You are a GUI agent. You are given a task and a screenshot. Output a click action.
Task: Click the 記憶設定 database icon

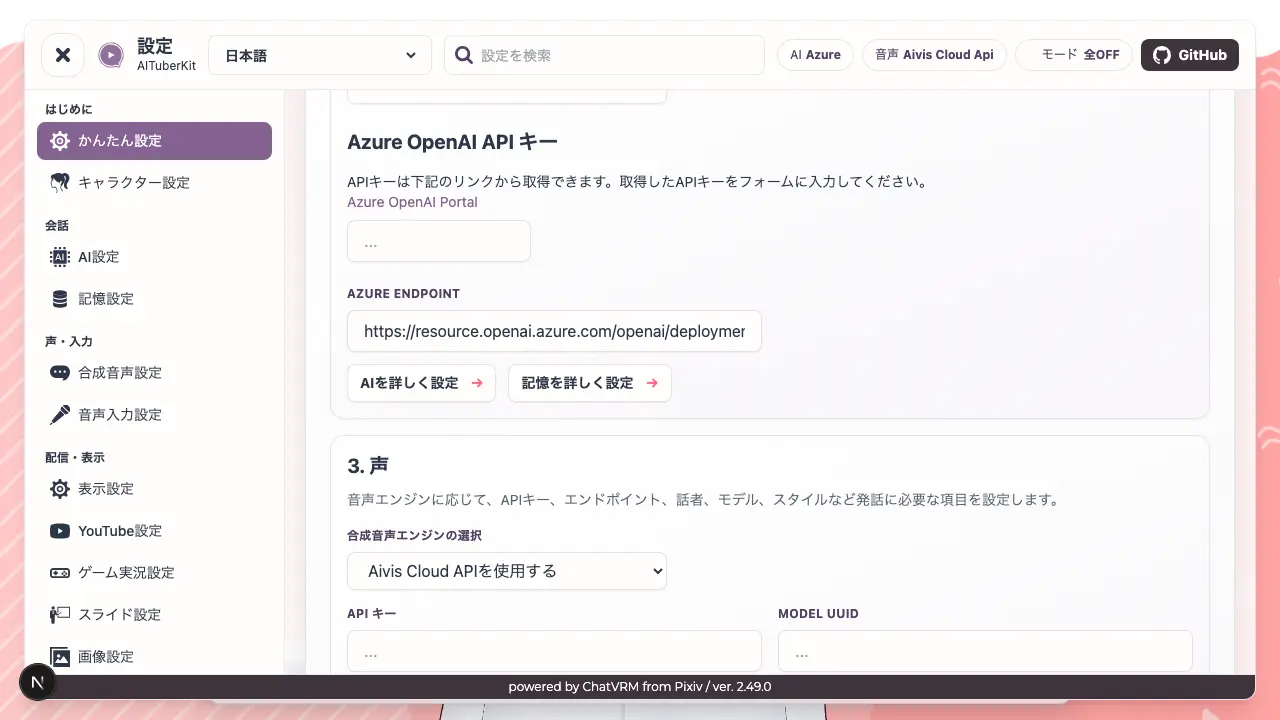coord(60,299)
